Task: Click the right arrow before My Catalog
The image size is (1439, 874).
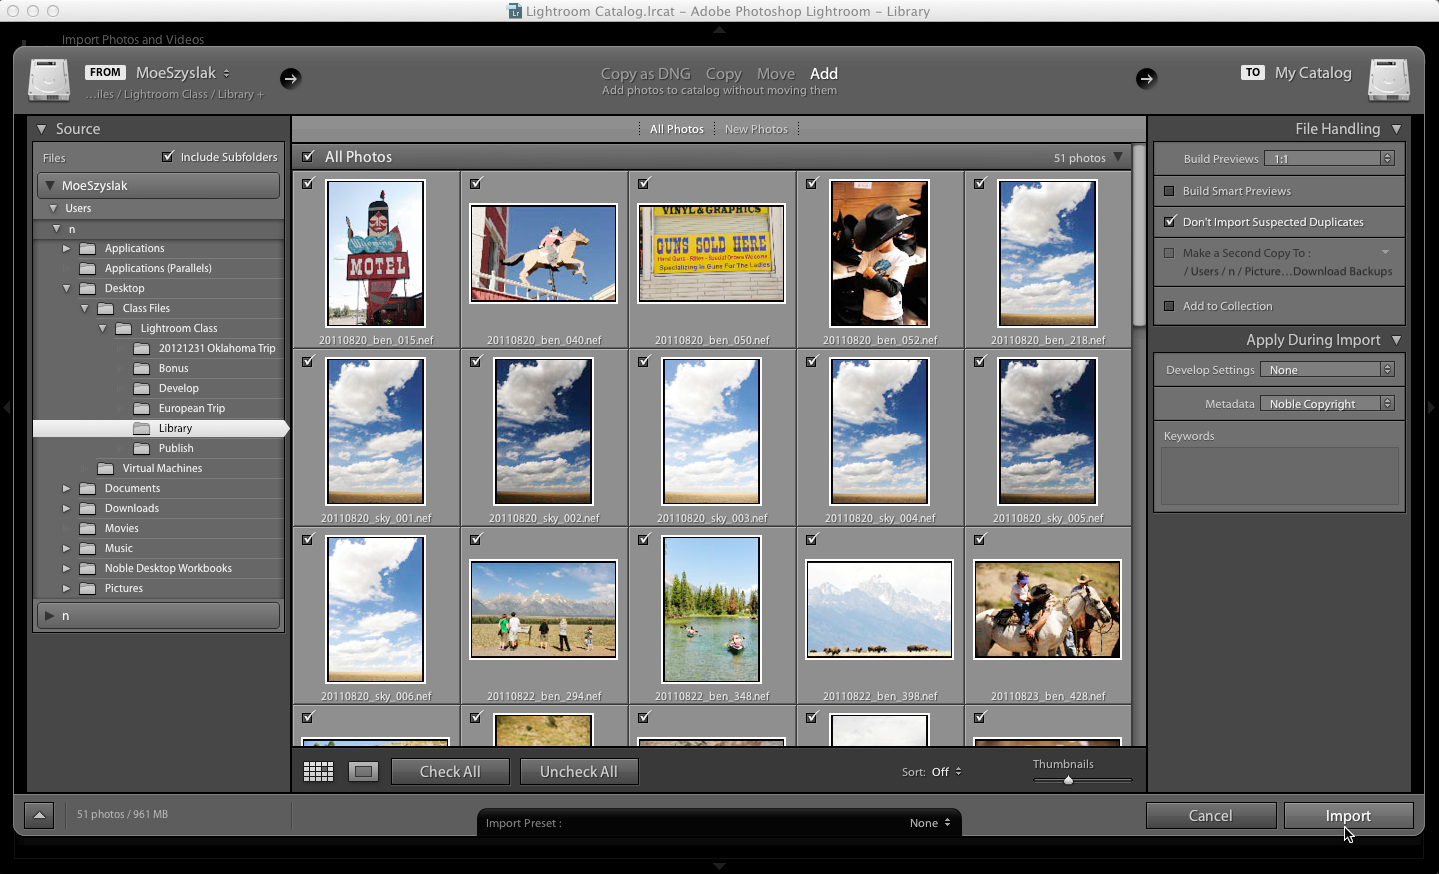Action: click(x=1146, y=78)
